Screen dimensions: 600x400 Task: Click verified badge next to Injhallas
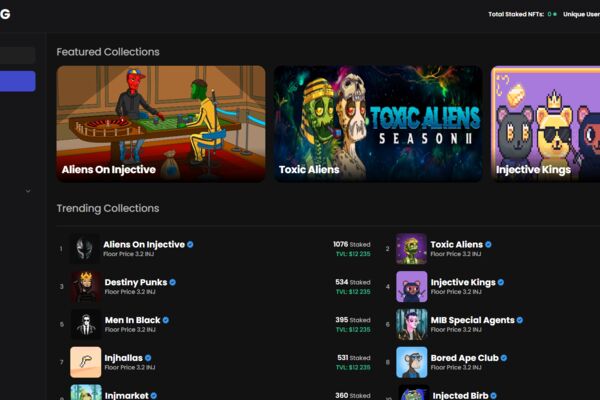pyautogui.click(x=148, y=358)
